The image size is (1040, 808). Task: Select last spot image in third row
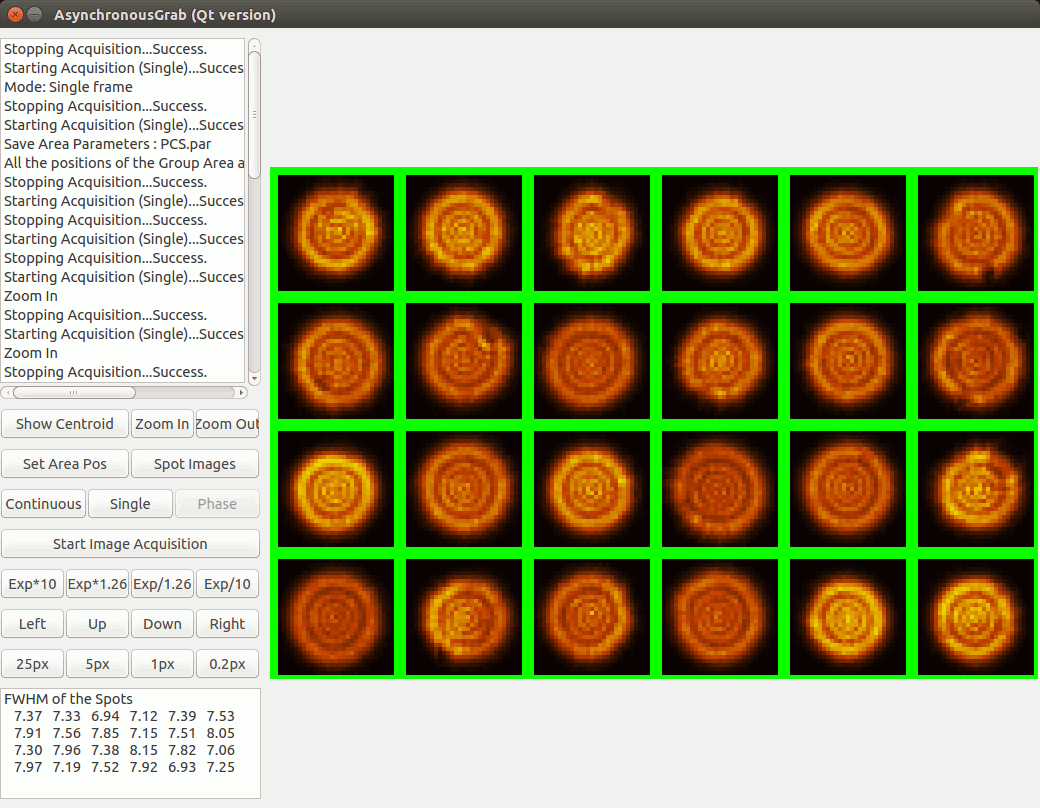[x=976, y=489]
